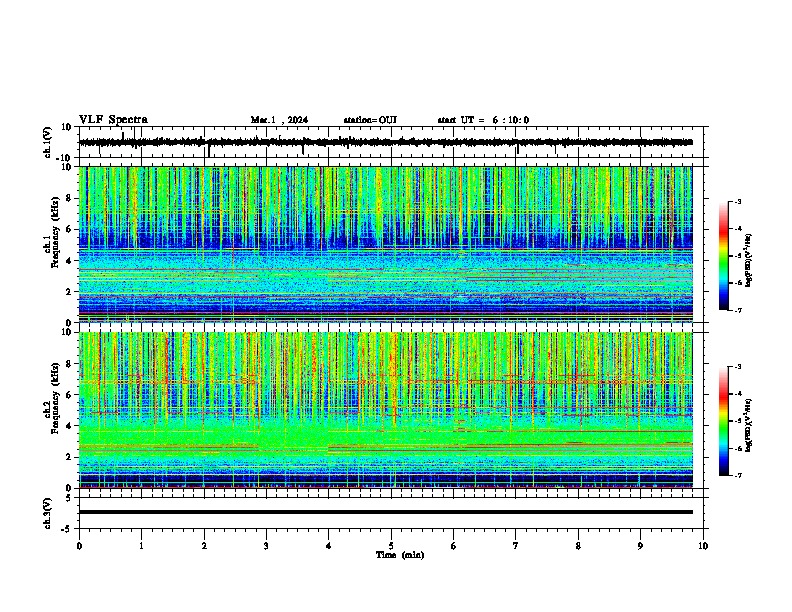Click the log(PSD) label beside ch.2 colorbar
Screen dimensions: 792x612
pyautogui.click(x=749, y=425)
